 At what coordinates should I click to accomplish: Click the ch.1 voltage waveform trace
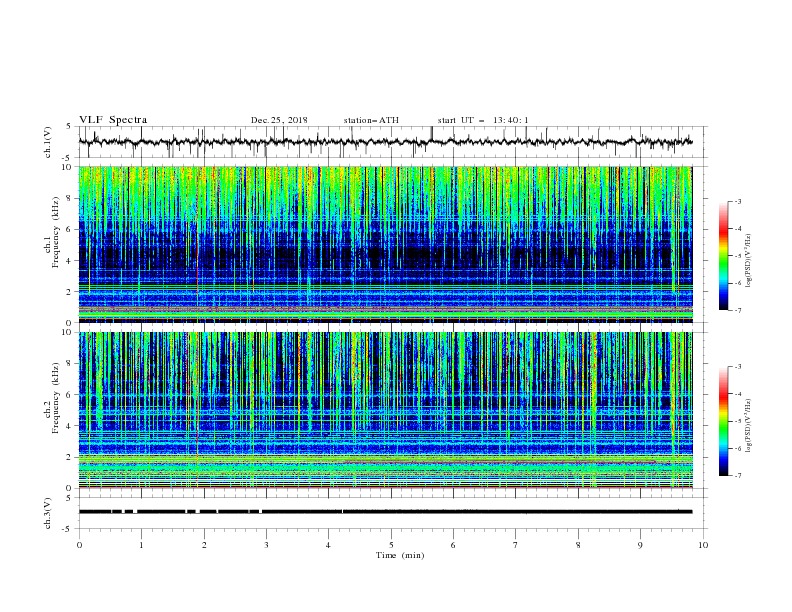pos(386,142)
